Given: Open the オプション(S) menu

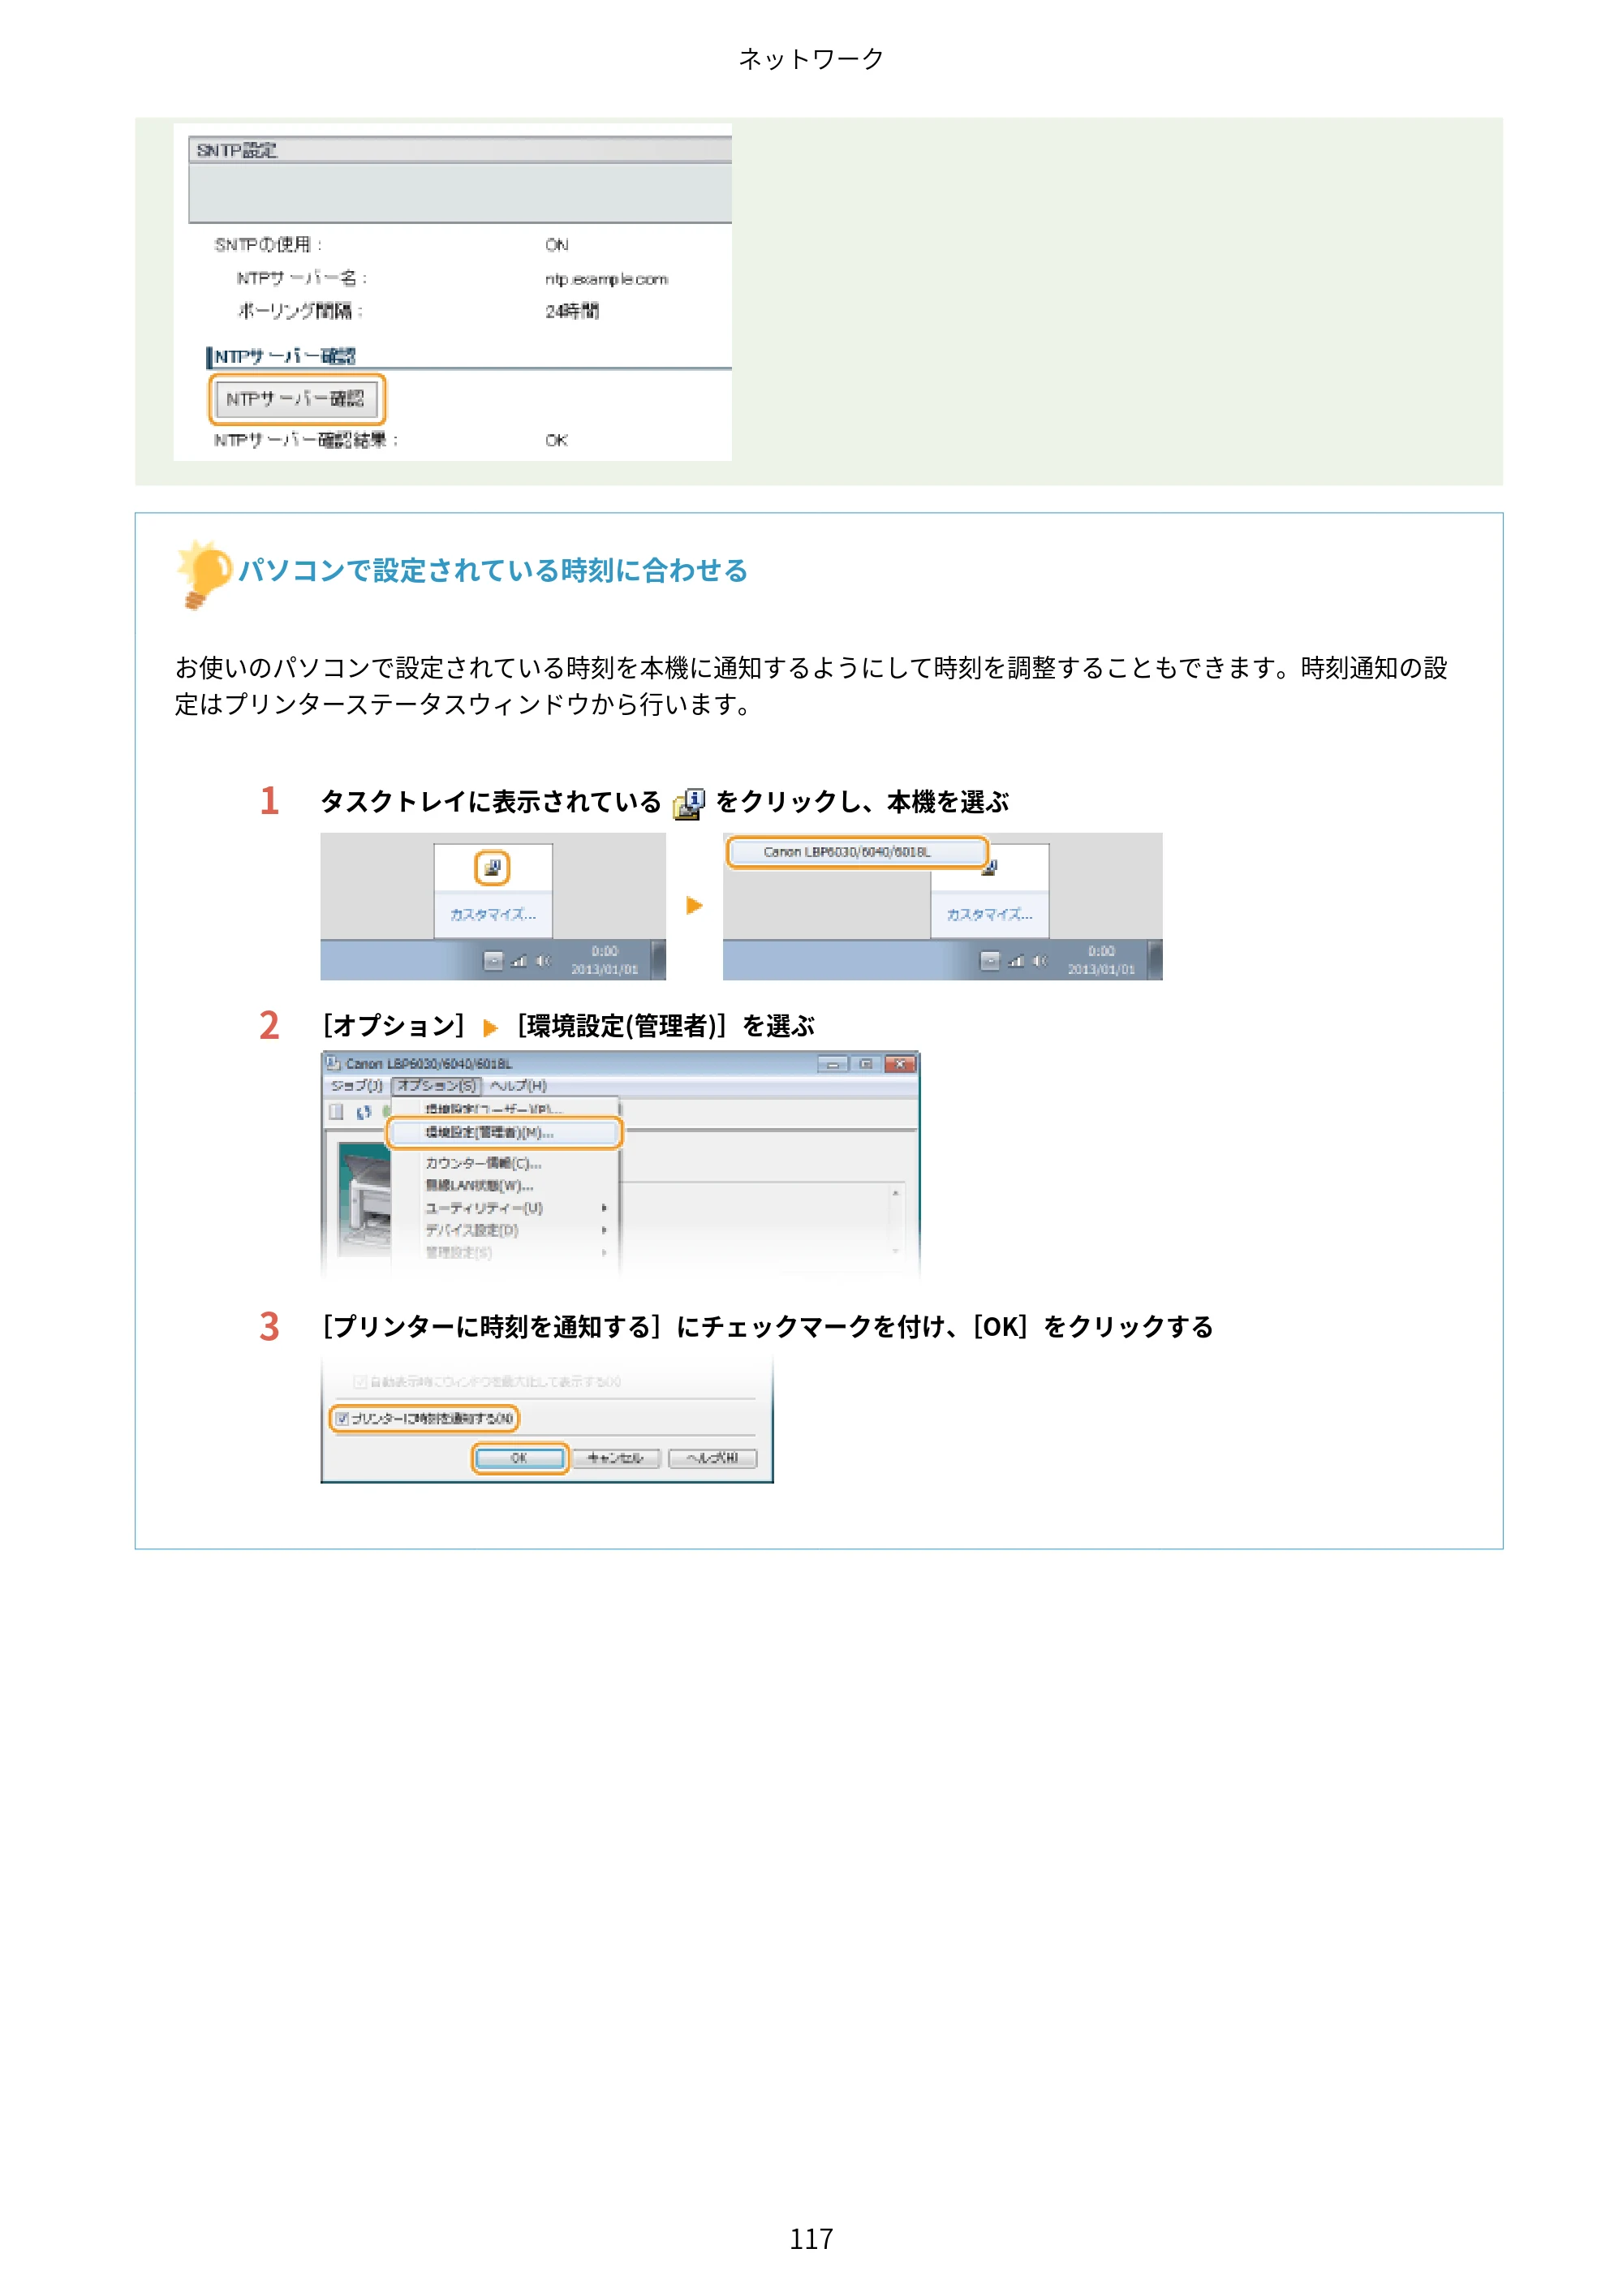Looking at the screenshot, I should 437,1085.
